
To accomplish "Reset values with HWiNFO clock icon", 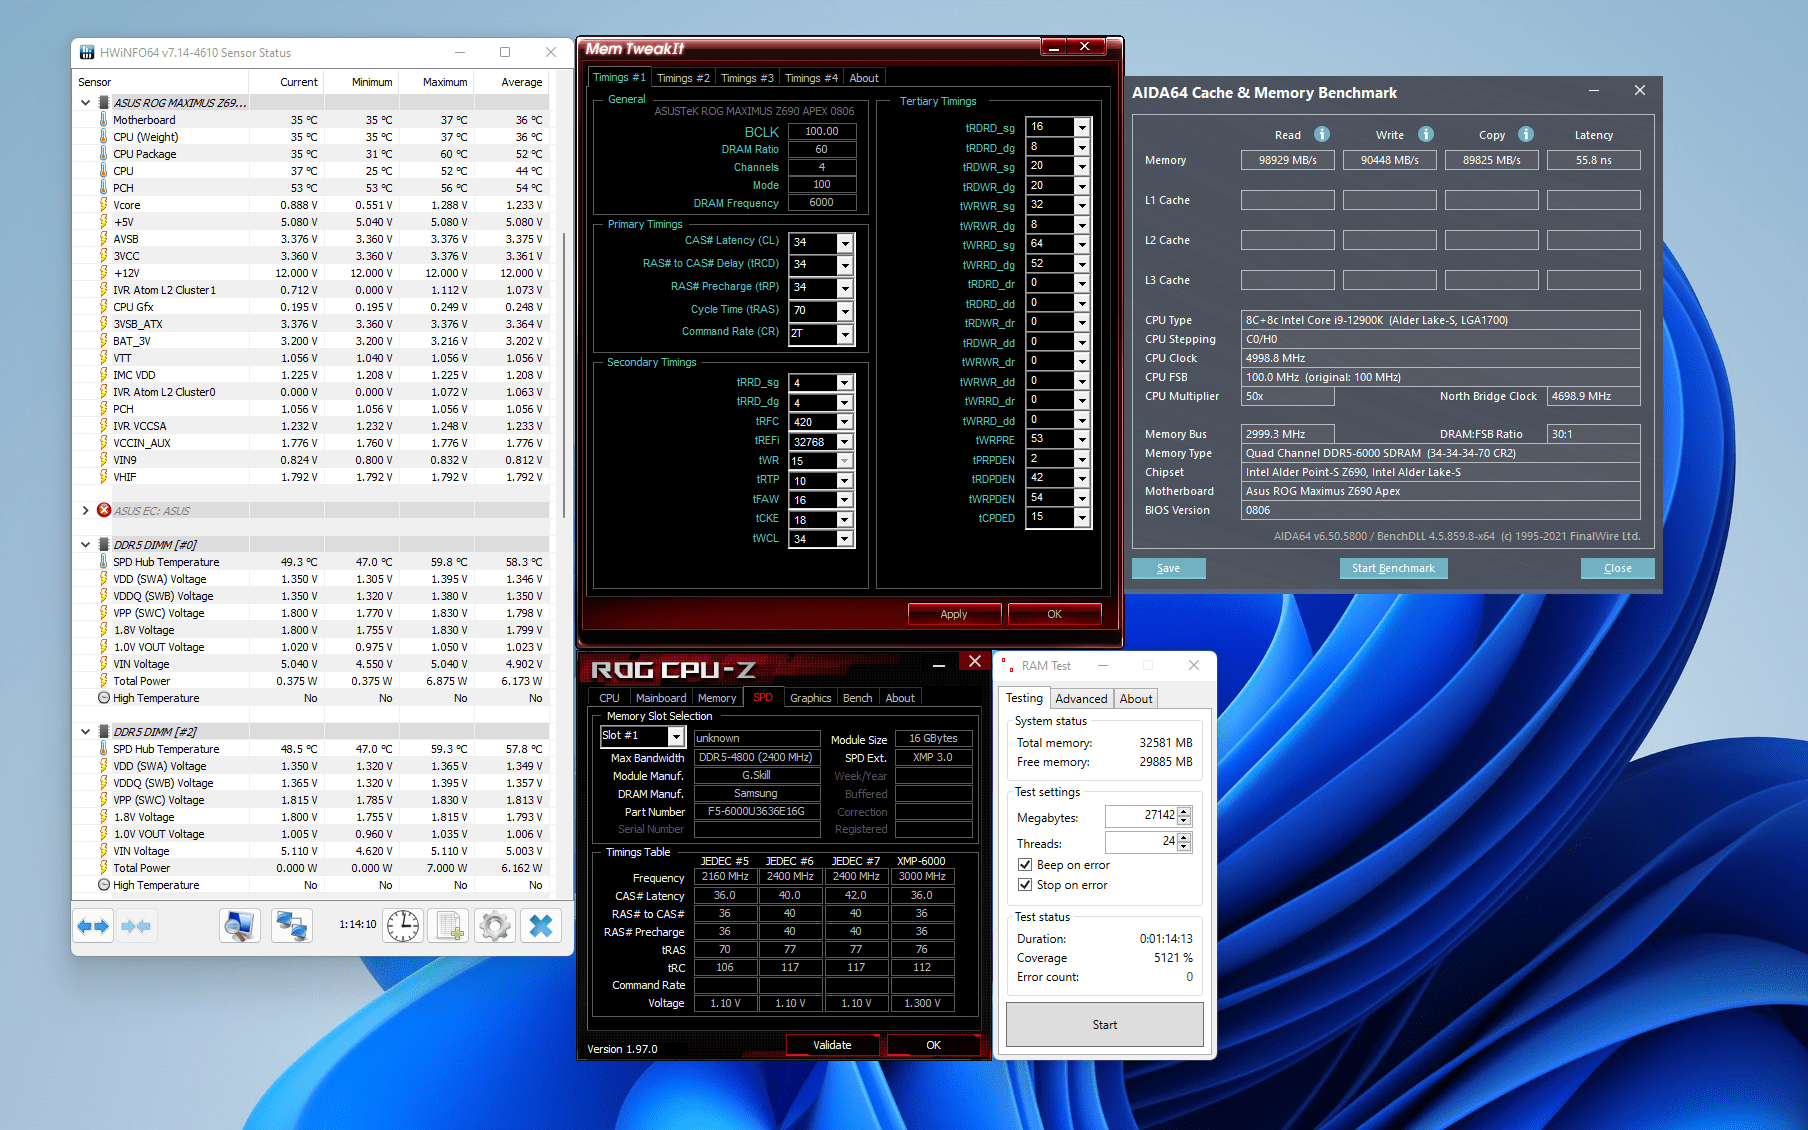I will (403, 926).
